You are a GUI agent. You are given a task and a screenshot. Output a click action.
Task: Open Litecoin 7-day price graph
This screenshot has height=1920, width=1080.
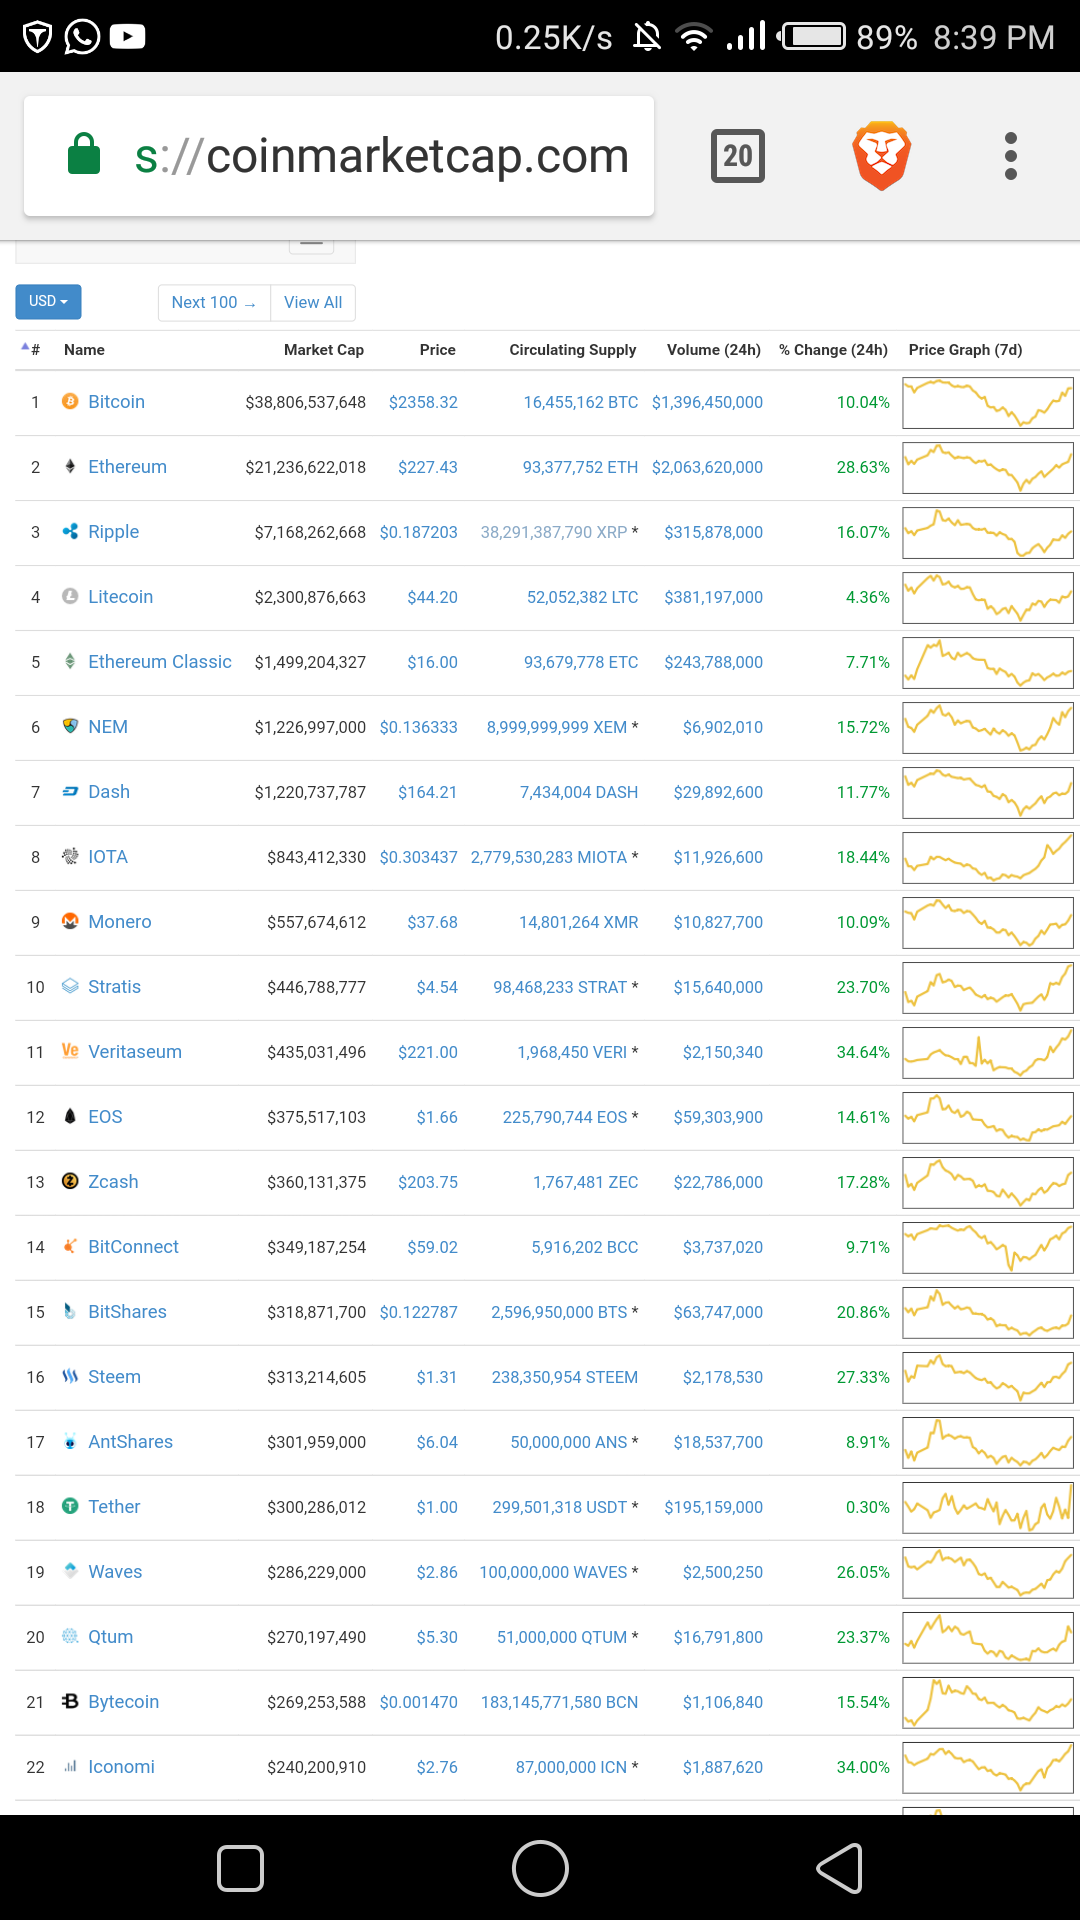[x=987, y=598]
